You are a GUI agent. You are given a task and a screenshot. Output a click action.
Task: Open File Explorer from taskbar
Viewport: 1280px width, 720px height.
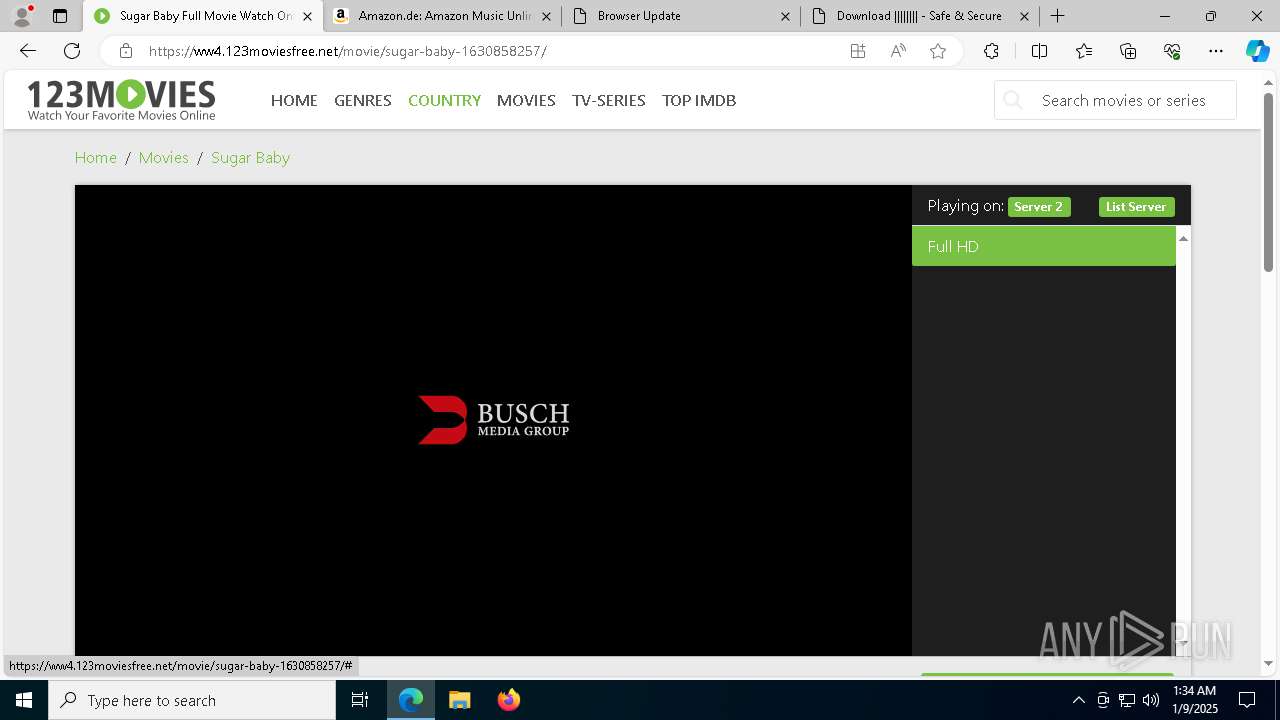459,700
